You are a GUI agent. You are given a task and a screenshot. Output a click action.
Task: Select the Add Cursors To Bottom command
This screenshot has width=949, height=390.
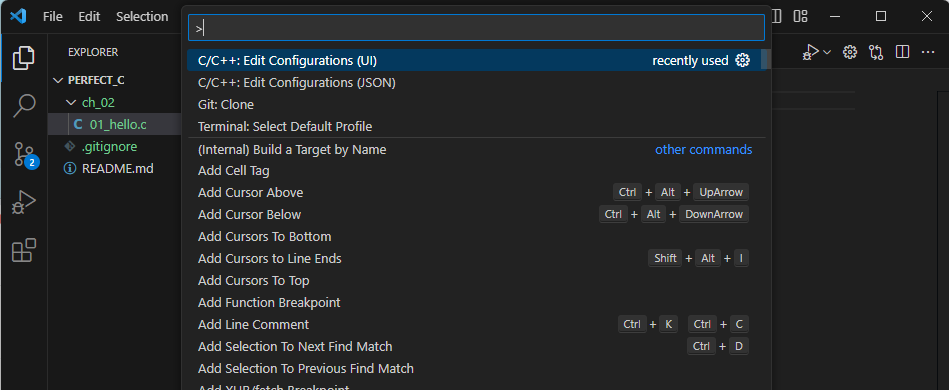coord(476,236)
